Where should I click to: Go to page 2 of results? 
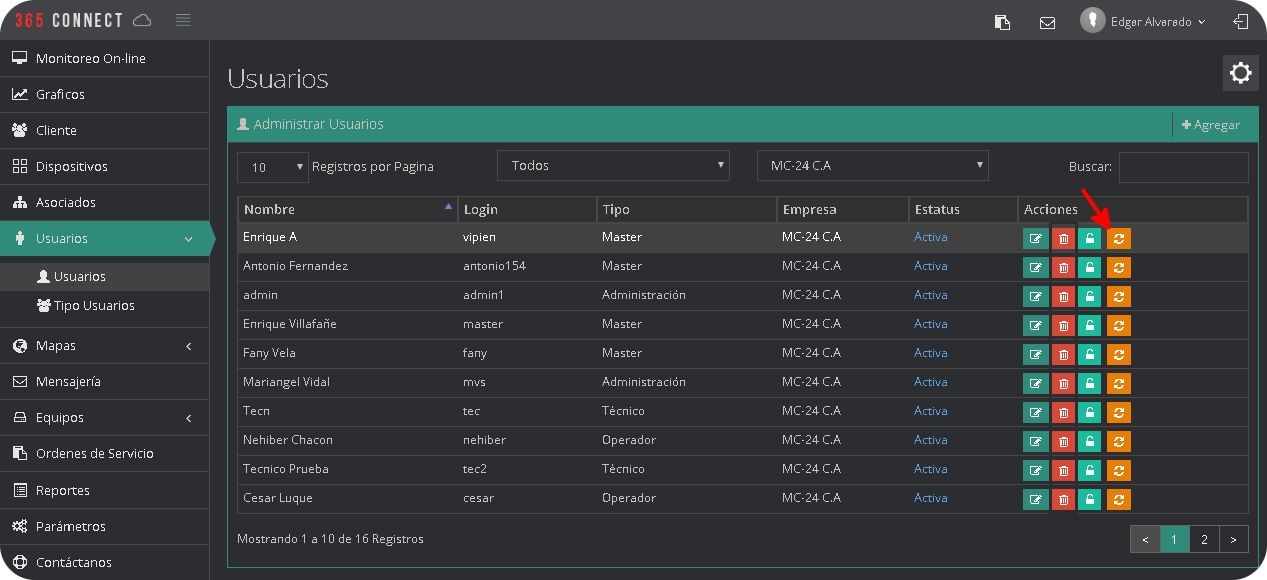1204,540
